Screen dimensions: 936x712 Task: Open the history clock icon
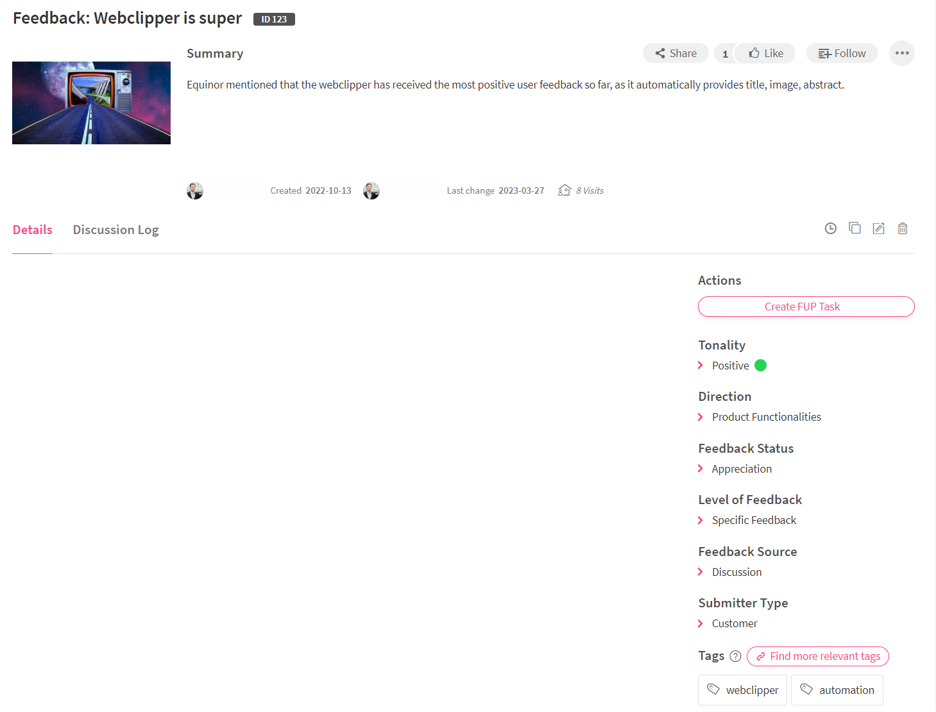(x=830, y=229)
